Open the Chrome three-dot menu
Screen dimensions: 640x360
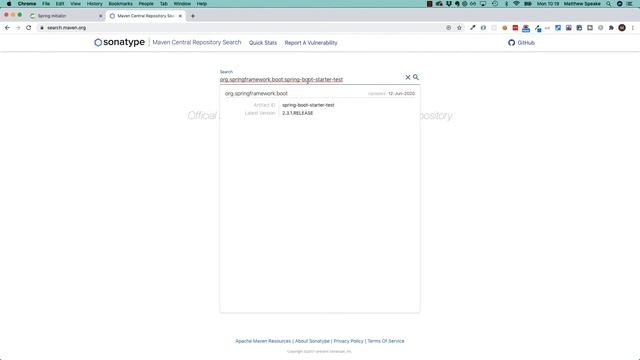633,28
